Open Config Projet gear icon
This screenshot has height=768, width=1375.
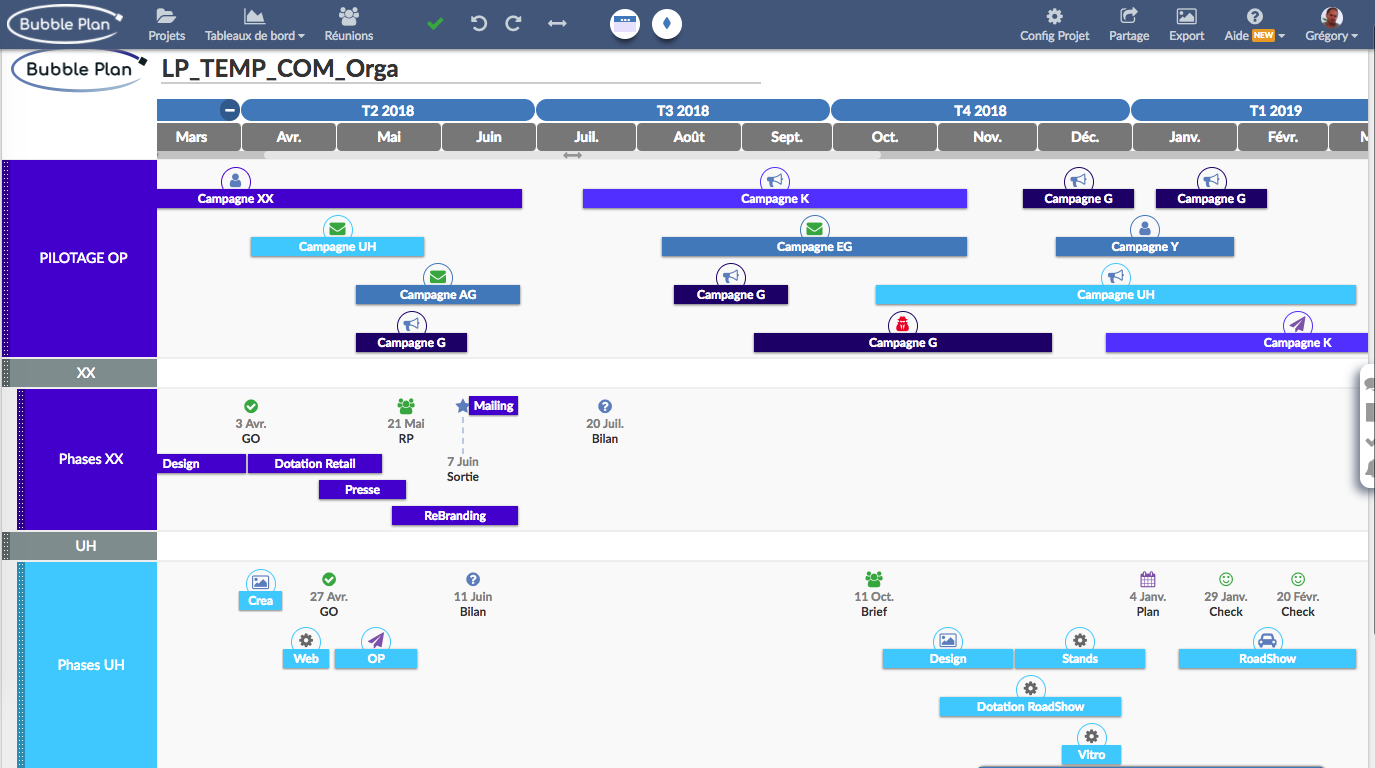(1054, 17)
